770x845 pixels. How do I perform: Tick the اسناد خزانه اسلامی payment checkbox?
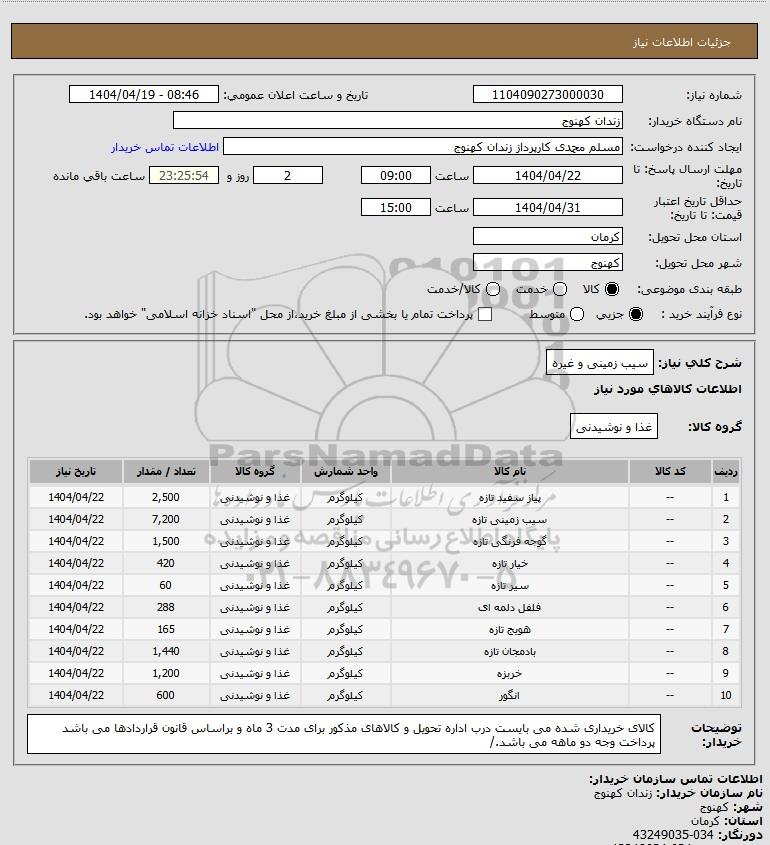pos(485,314)
